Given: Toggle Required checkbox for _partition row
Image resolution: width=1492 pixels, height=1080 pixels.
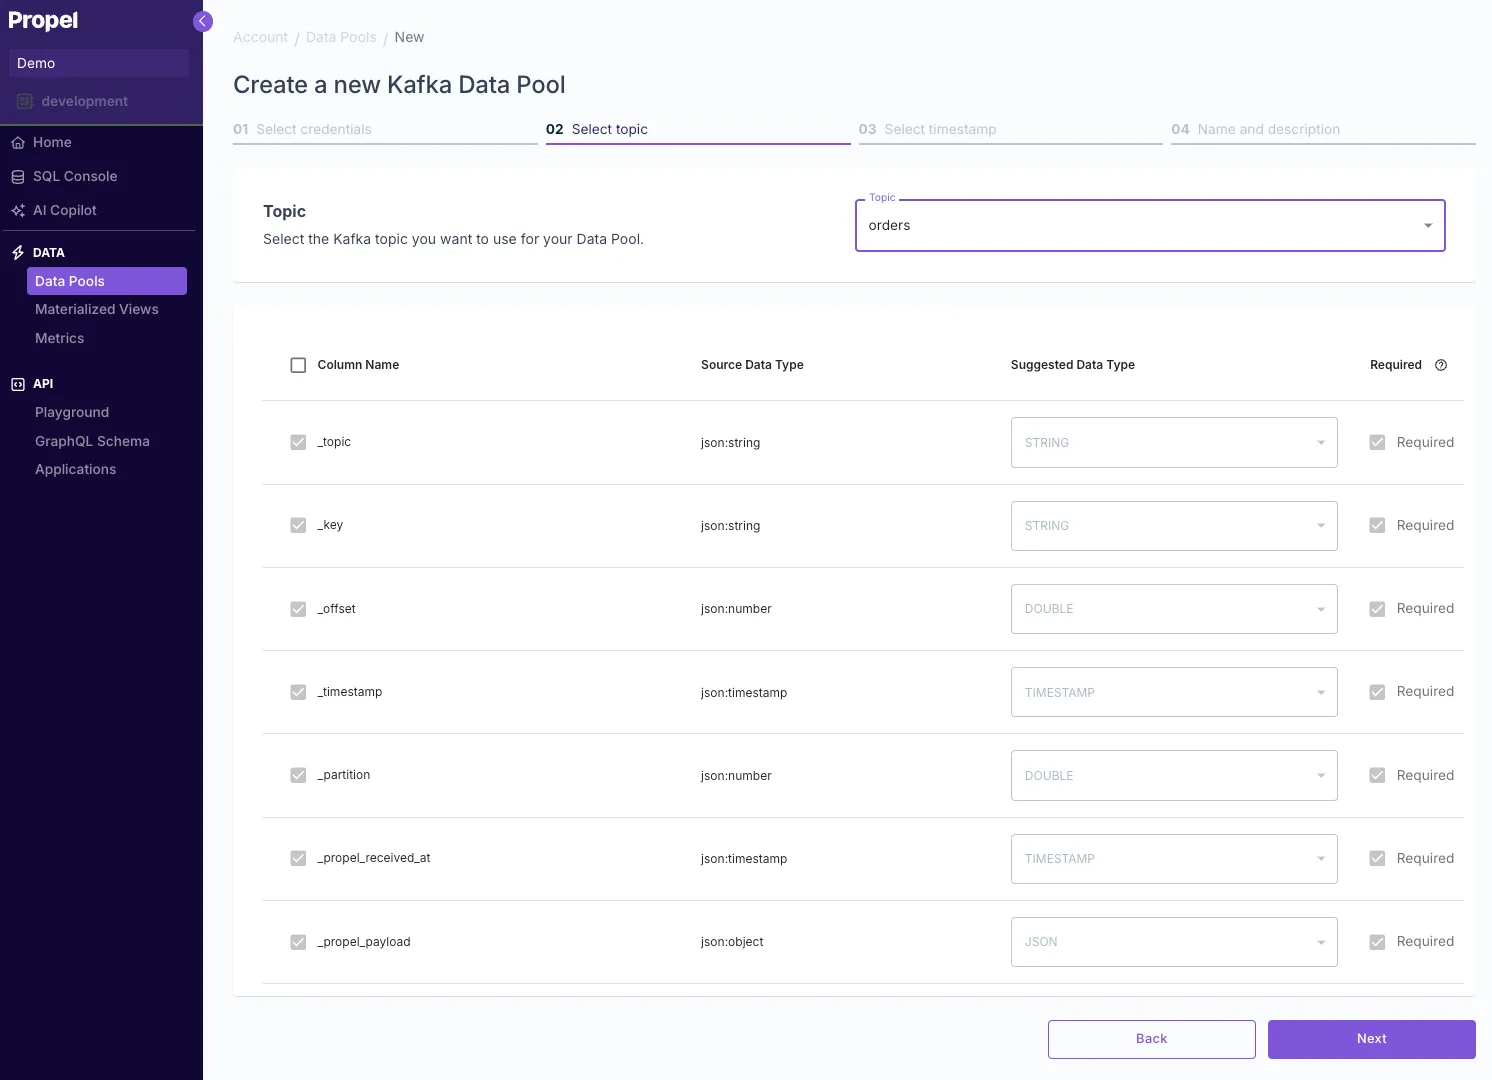Looking at the screenshot, I should (1377, 775).
